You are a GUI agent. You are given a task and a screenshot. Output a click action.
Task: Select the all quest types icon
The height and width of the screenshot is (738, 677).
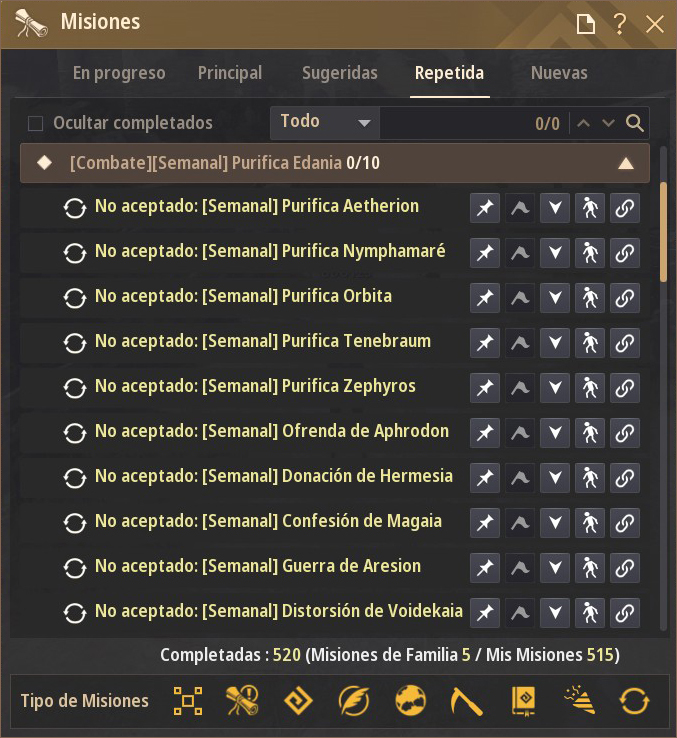tap(188, 701)
